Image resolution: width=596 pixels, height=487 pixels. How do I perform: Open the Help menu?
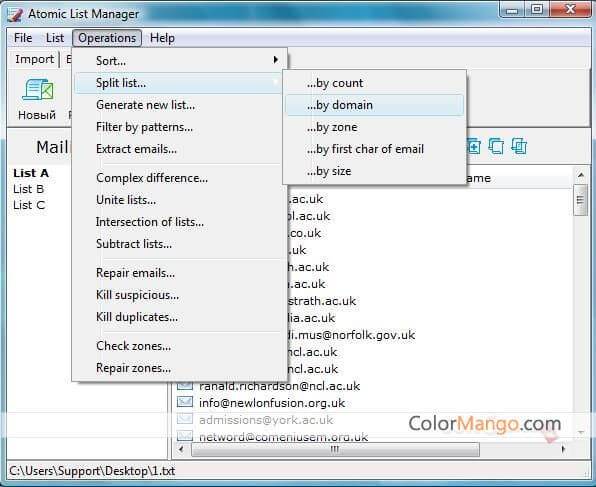click(162, 38)
